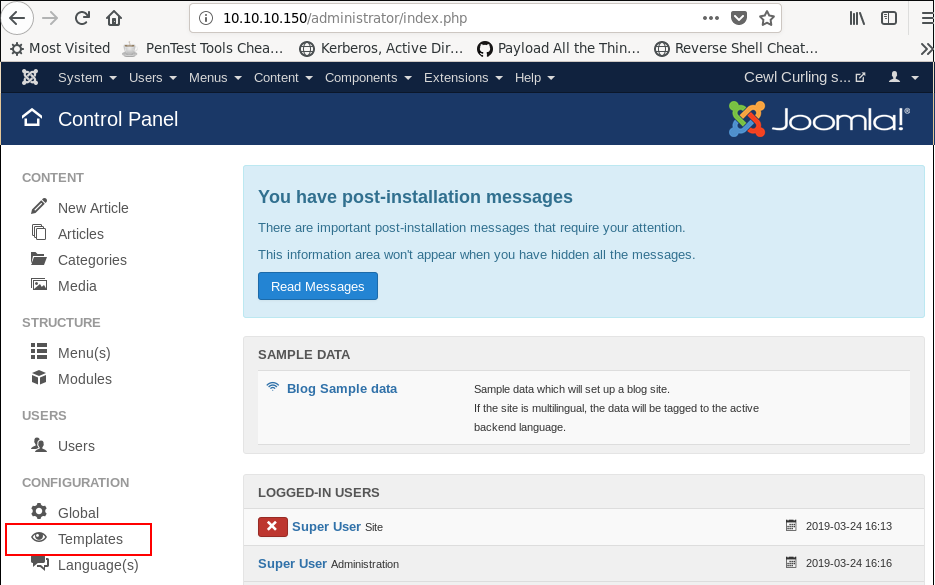This screenshot has width=935, height=585.
Task: Click the New Article pencil icon
Action: [39, 207]
